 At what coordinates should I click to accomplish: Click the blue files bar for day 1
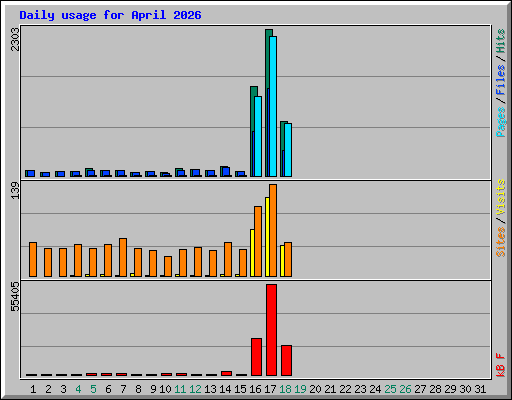(x=31, y=173)
